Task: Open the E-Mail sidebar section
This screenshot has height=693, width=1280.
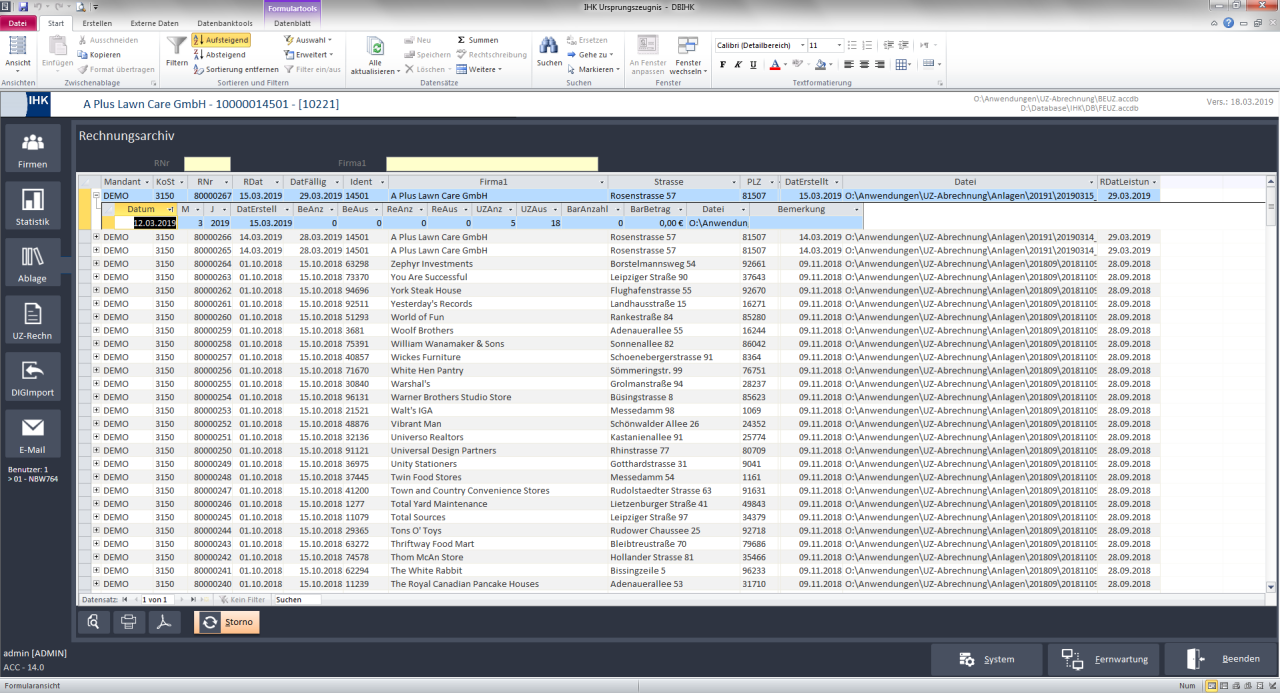Action: tap(33, 435)
